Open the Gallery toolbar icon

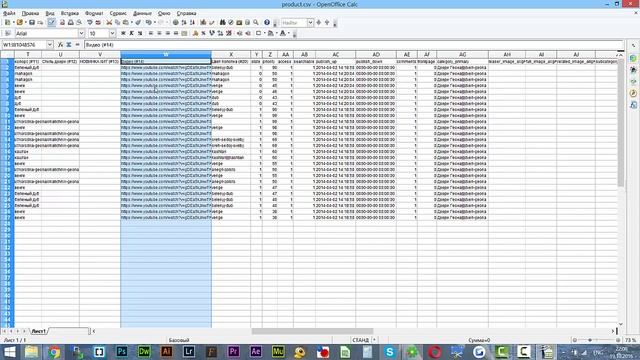(239, 22)
